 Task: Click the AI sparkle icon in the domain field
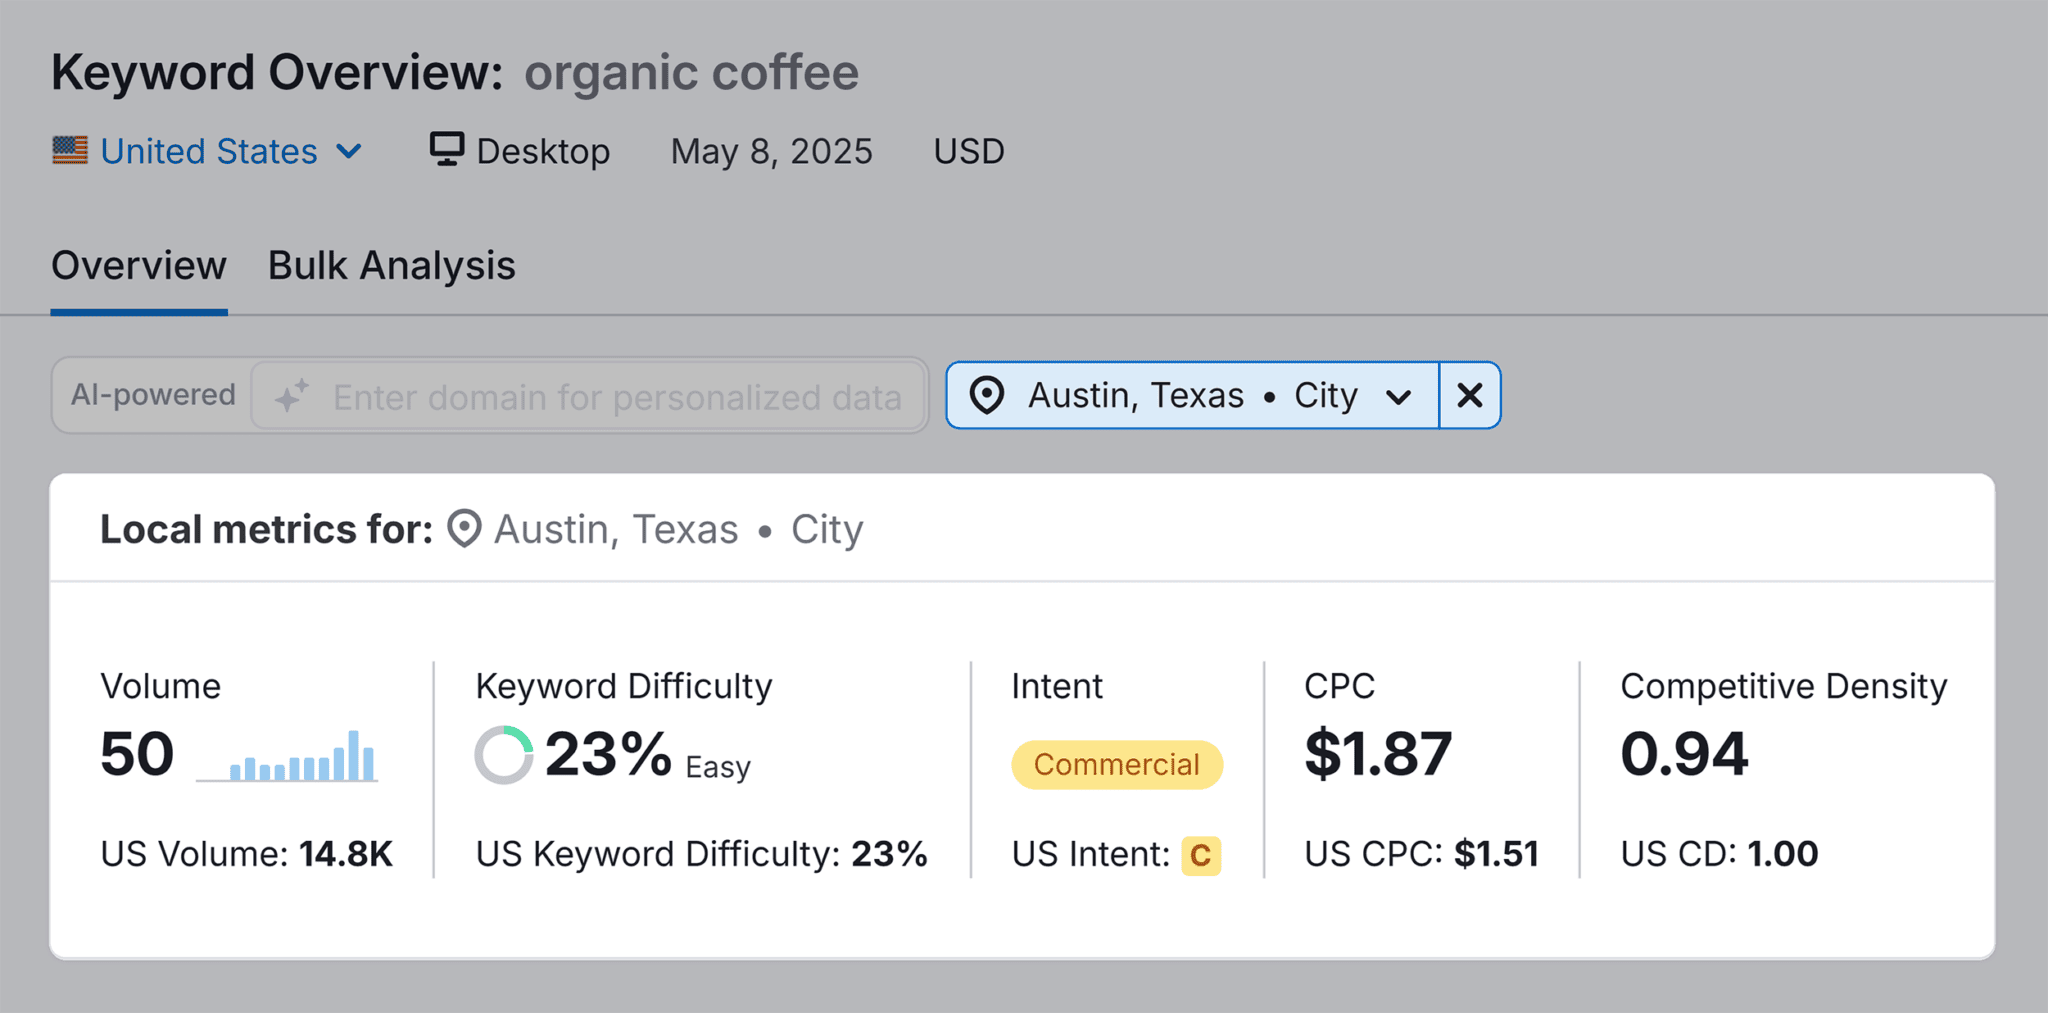(291, 396)
